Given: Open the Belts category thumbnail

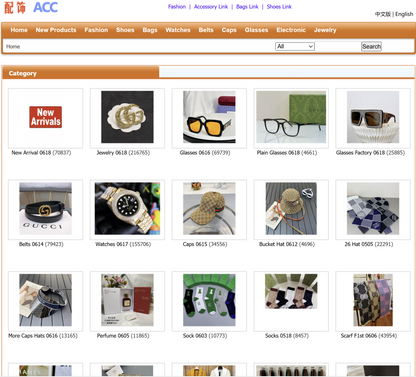Looking at the screenshot, I should click(45, 209).
